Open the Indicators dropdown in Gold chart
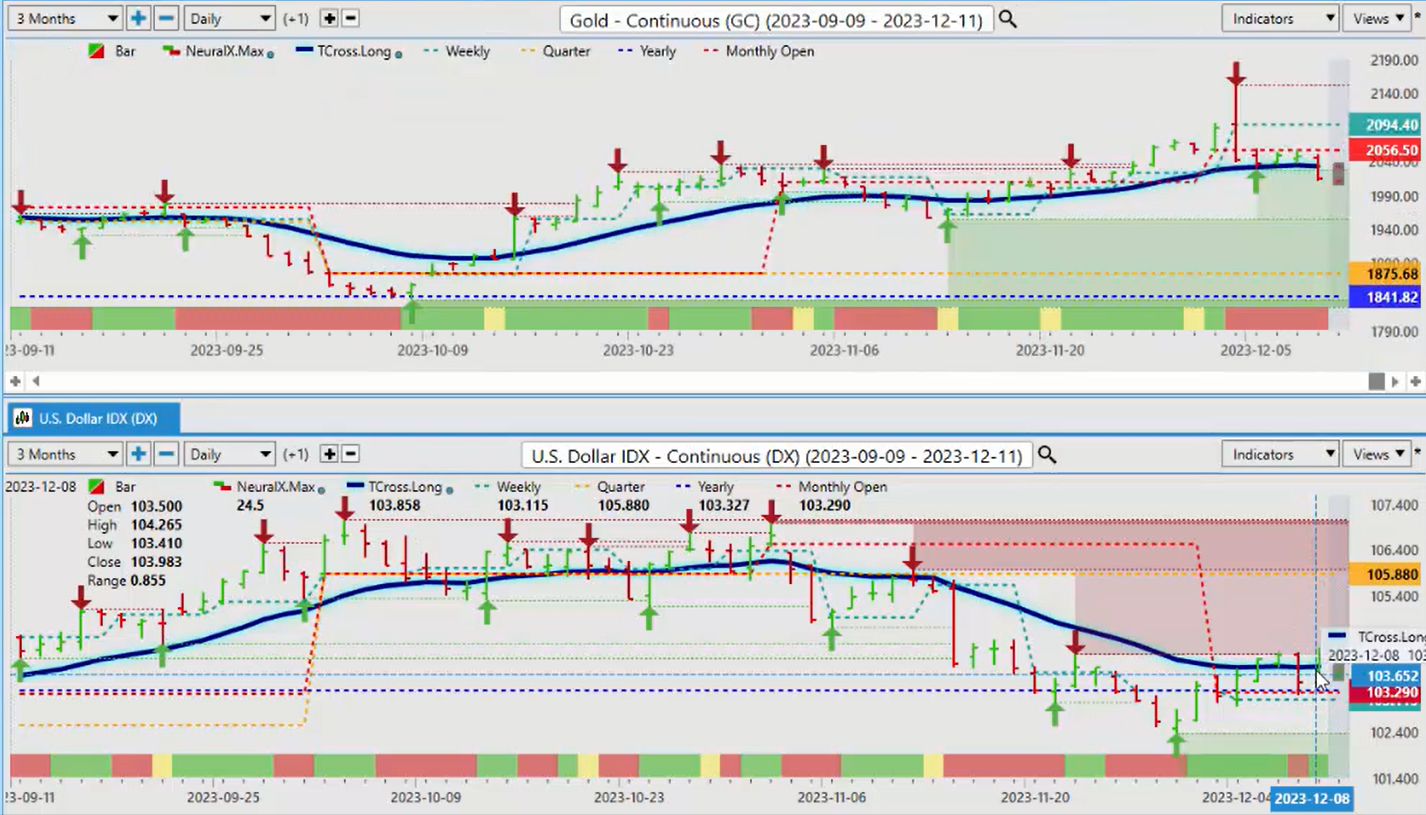1426x815 pixels. pyautogui.click(x=1279, y=18)
